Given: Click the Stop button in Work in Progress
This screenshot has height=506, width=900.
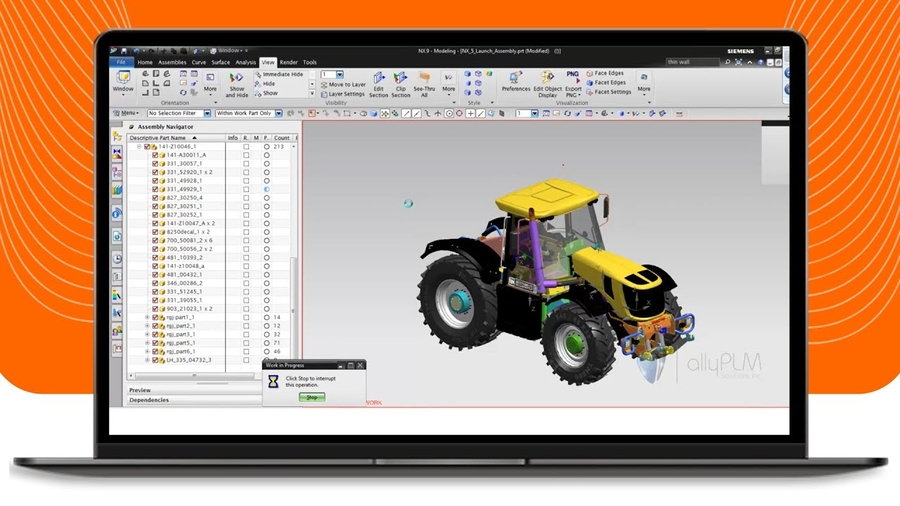Looking at the screenshot, I should tap(312, 397).
